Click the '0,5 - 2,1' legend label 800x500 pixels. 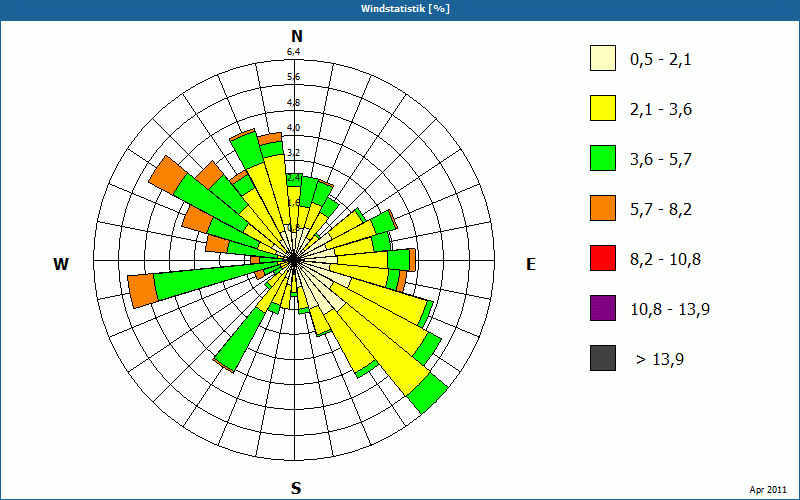(x=661, y=60)
